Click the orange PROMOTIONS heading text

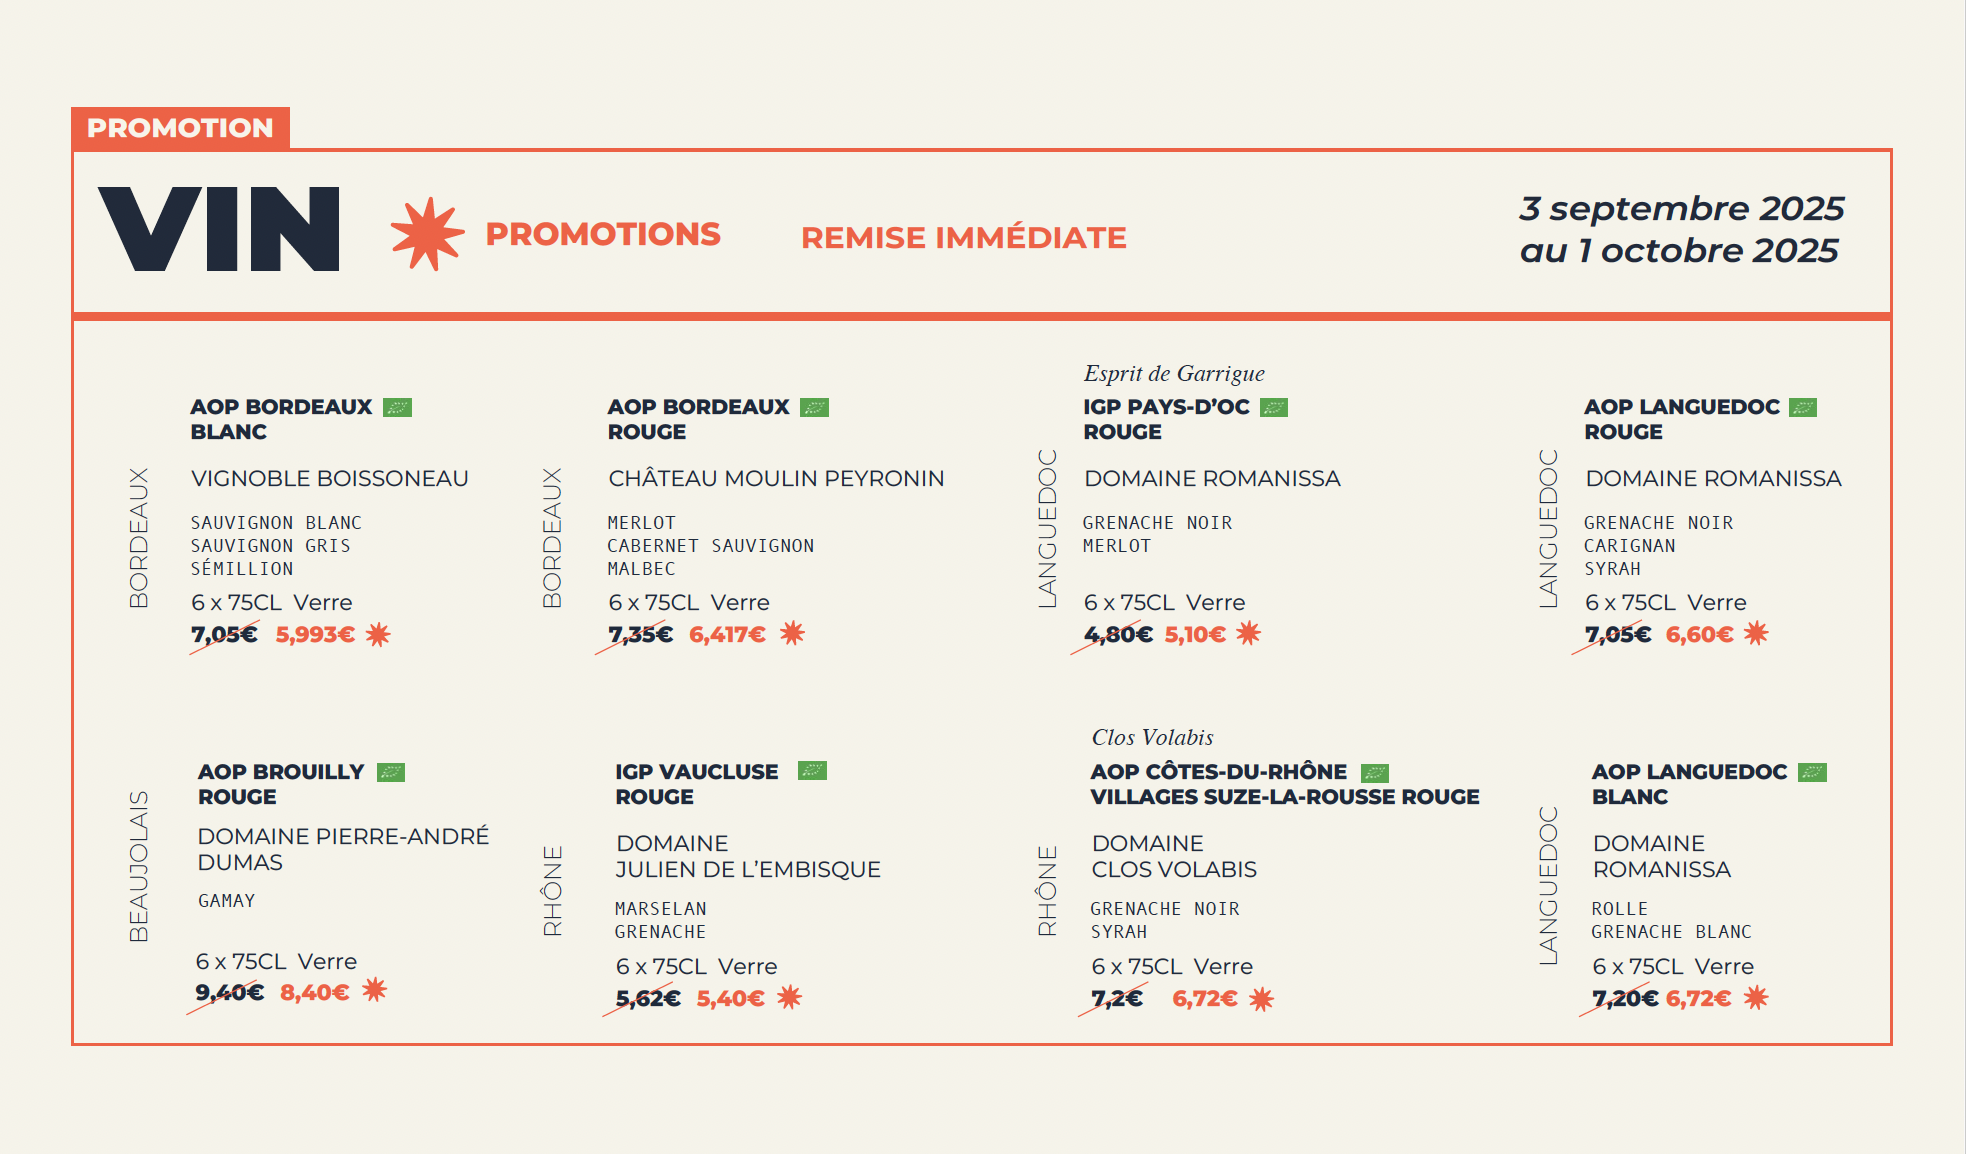[x=603, y=234]
